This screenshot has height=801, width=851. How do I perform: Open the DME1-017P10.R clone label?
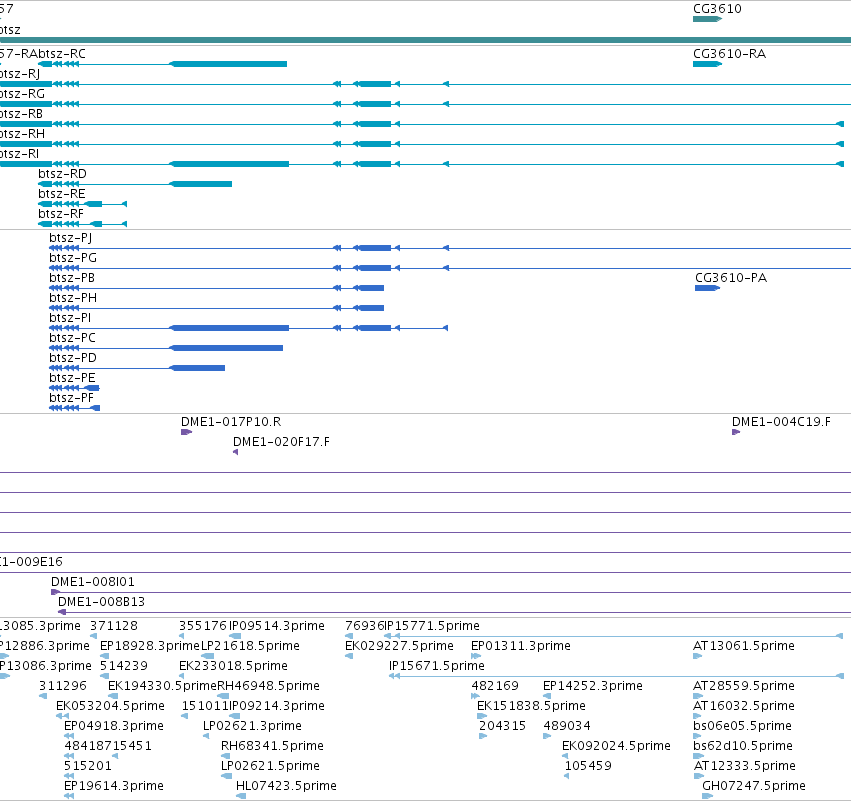click(231, 422)
